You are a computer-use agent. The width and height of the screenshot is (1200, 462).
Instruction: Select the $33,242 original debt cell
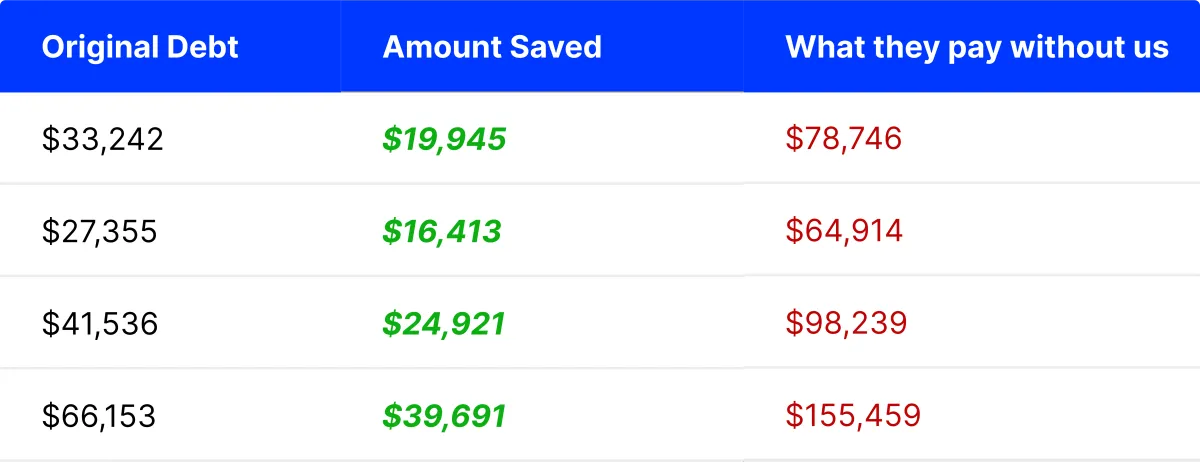102,140
